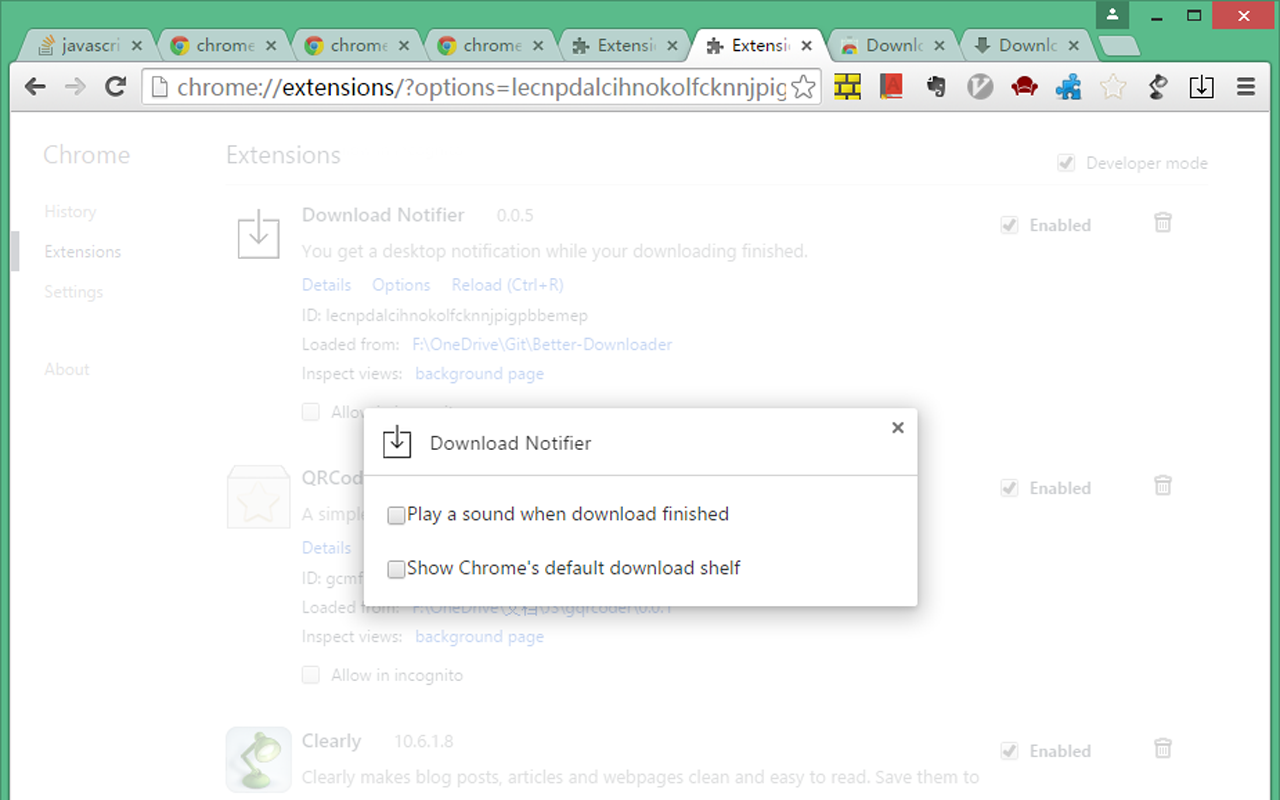Open the Chrome hamburger menu
This screenshot has width=1280, height=800.
[x=1246, y=87]
